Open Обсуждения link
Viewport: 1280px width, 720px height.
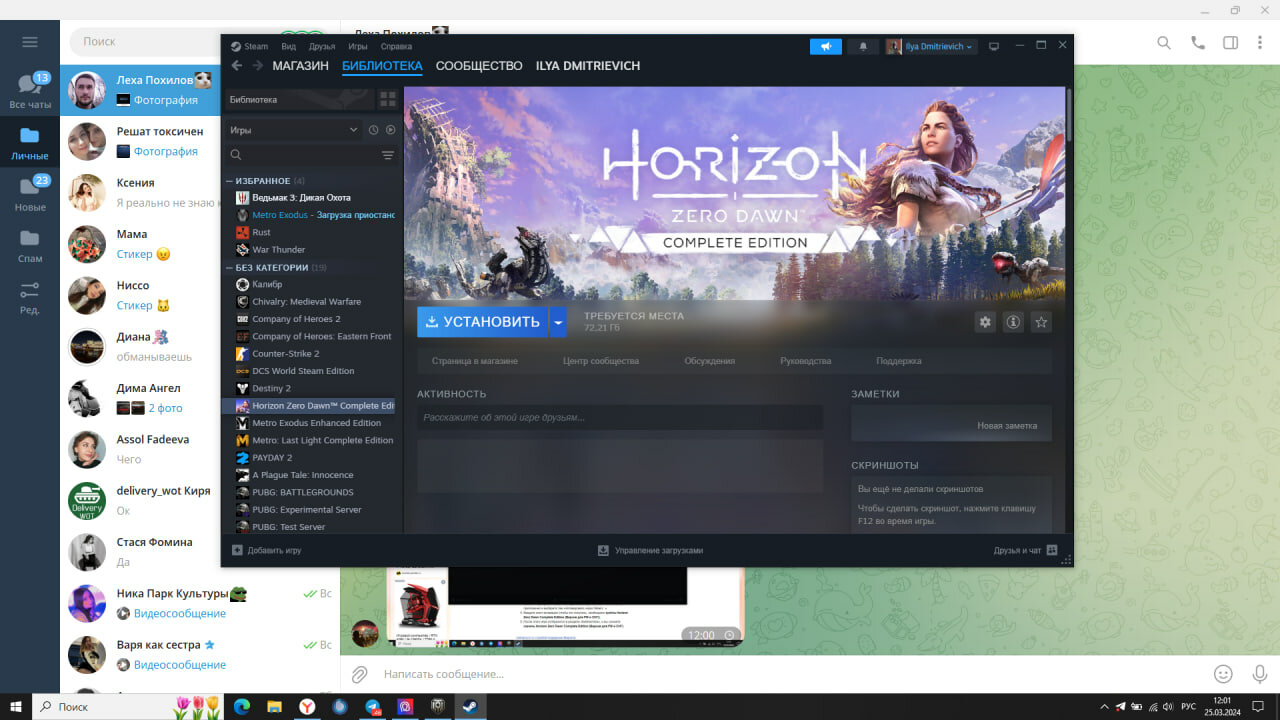pos(710,361)
